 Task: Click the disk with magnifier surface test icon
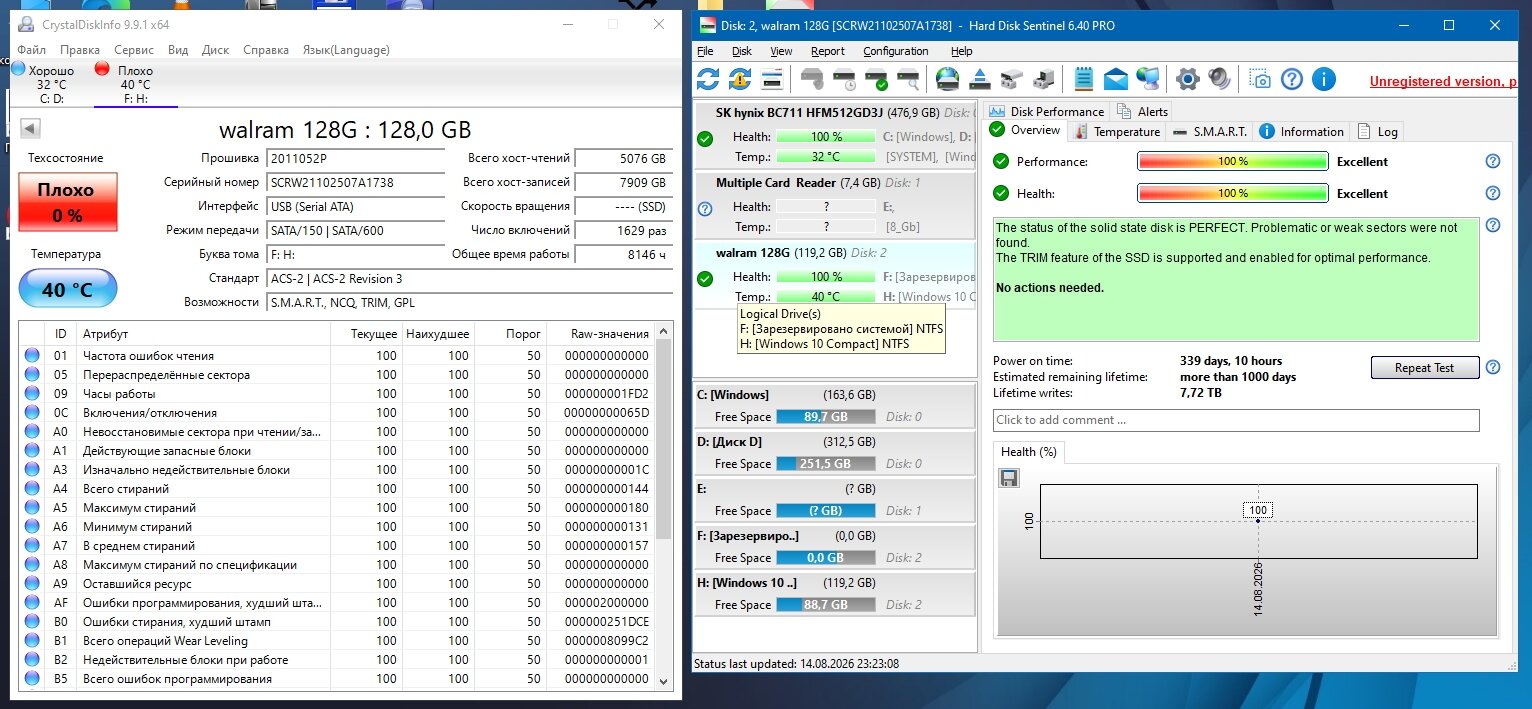pyautogui.click(x=908, y=79)
